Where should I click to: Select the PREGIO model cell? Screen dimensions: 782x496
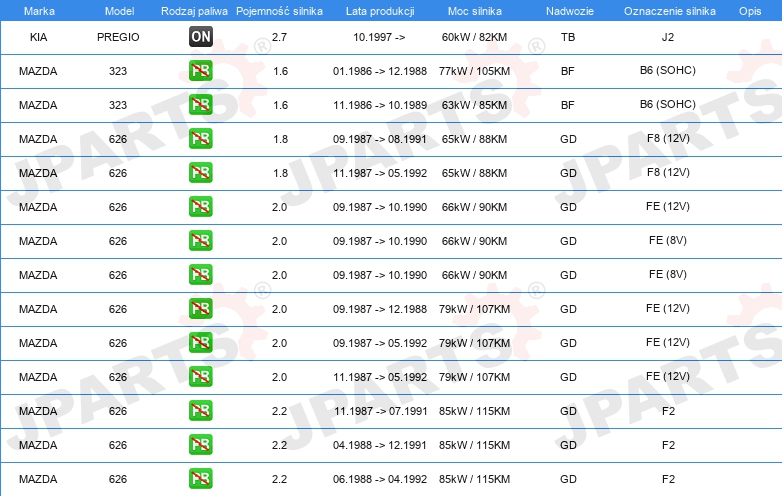tap(118, 37)
